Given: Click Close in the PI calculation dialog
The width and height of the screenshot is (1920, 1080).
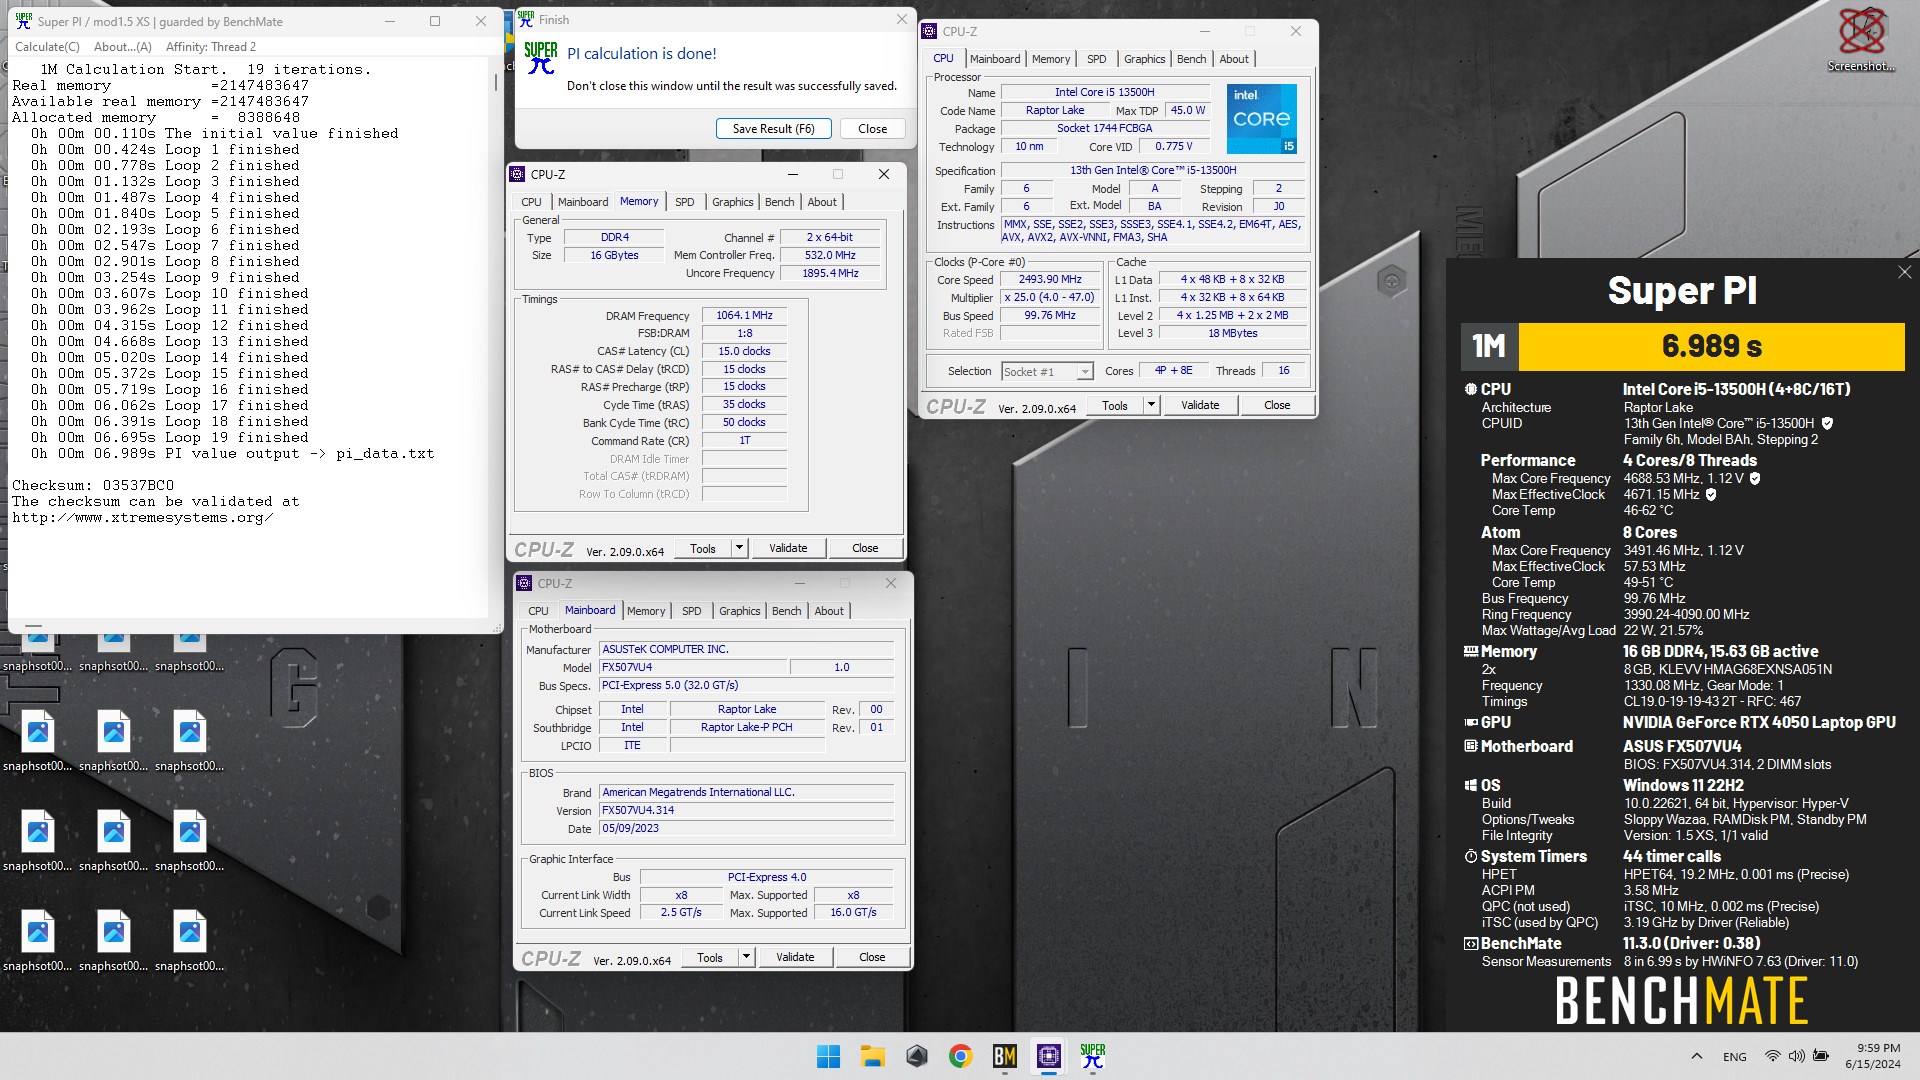Looking at the screenshot, I should [872, 129].
